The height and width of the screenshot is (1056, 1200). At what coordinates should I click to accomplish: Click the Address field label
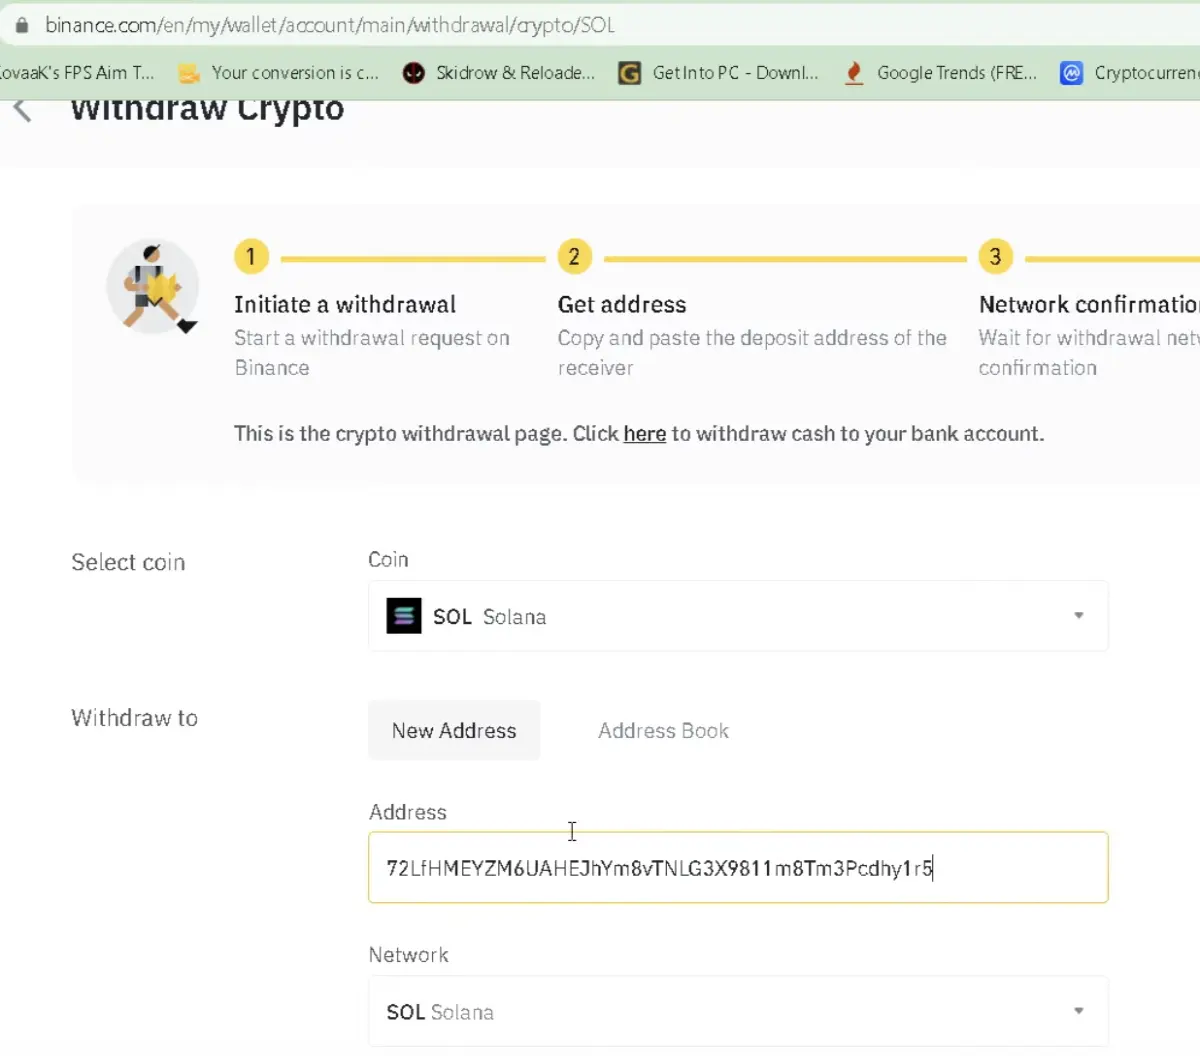click(x=408, y=812)
